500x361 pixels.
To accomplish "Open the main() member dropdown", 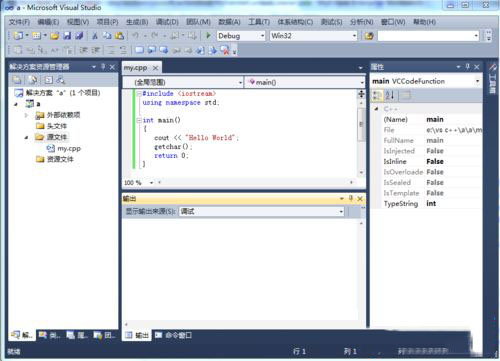I will pos(362,82).
